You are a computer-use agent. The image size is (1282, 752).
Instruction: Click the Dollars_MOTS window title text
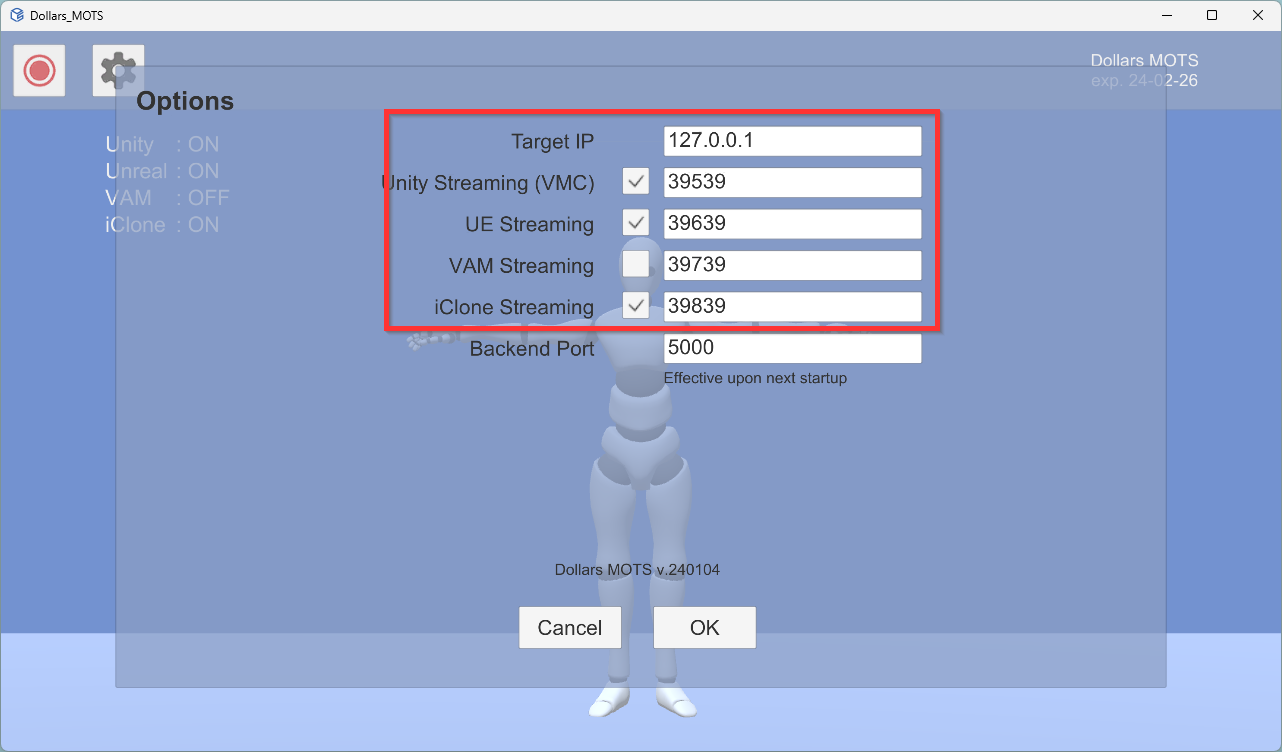pos(66,16)
